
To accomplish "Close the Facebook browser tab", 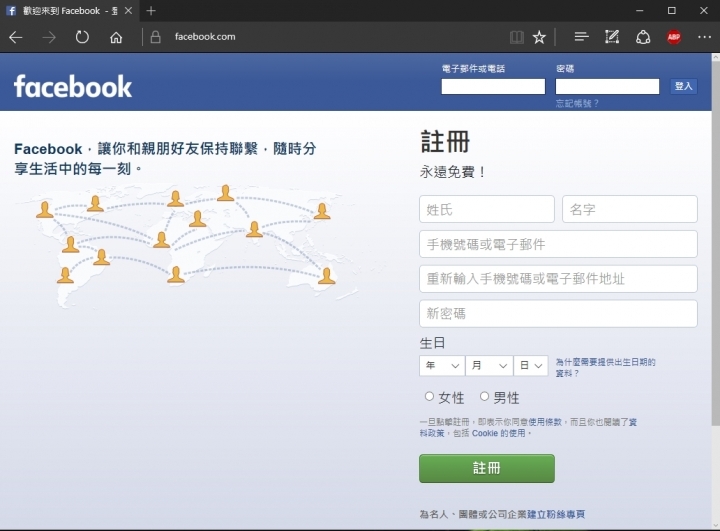I will (129, 10).
